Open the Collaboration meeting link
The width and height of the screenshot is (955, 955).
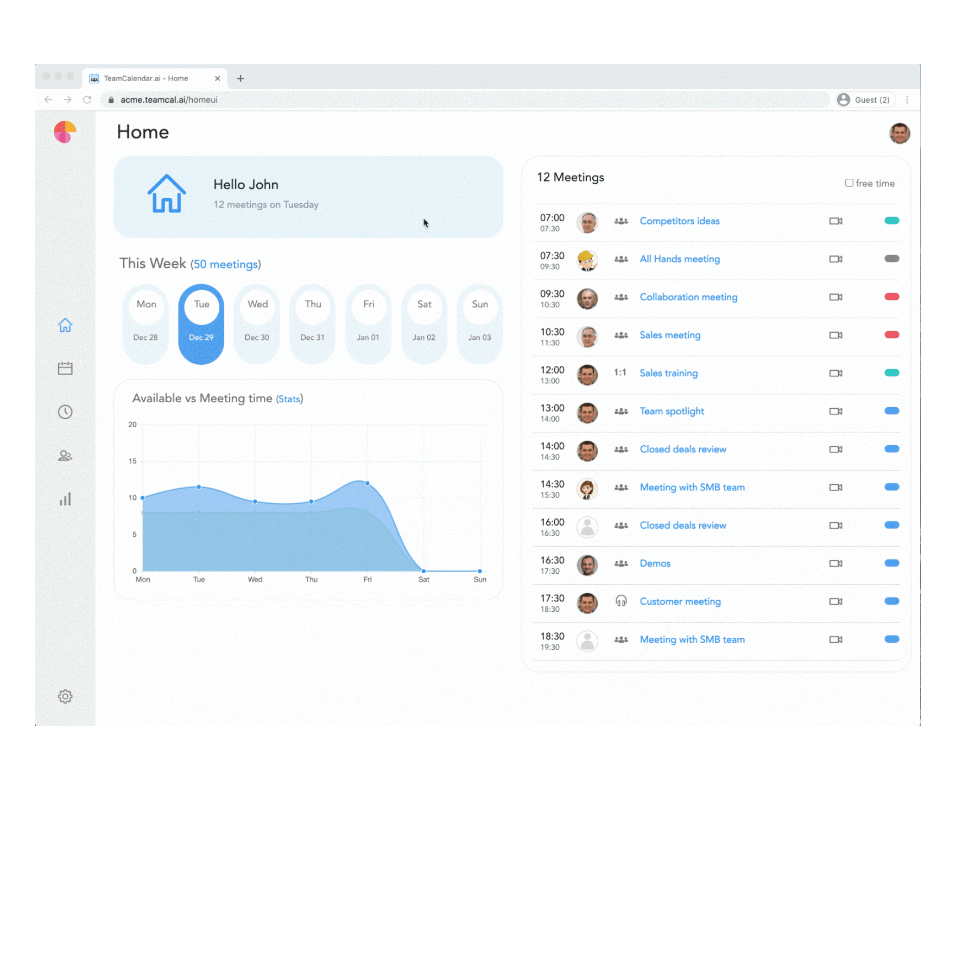click(688, 297)
